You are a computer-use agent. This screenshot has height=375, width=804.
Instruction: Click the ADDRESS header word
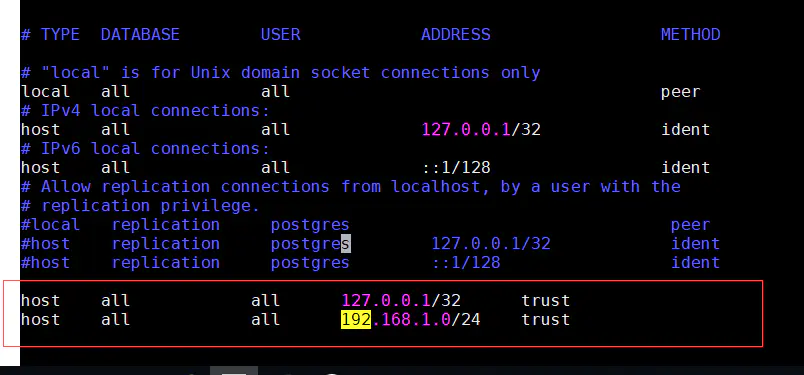click(x=455, y=34)
